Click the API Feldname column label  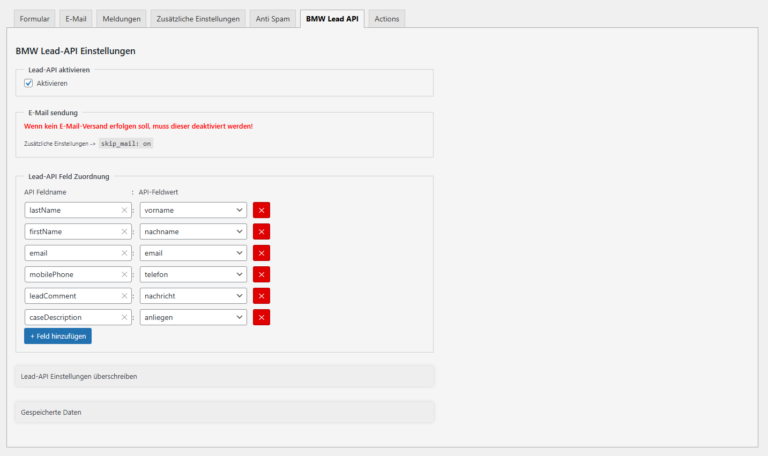45,192
